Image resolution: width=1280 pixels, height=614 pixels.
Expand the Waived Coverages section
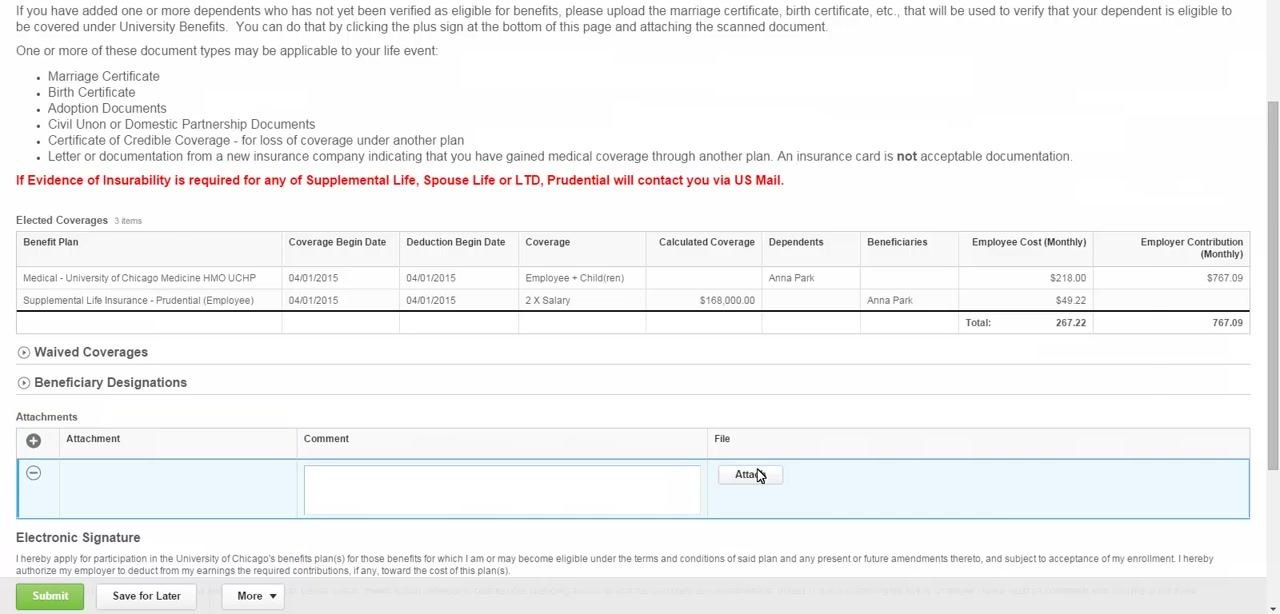[x=24, y=352]
